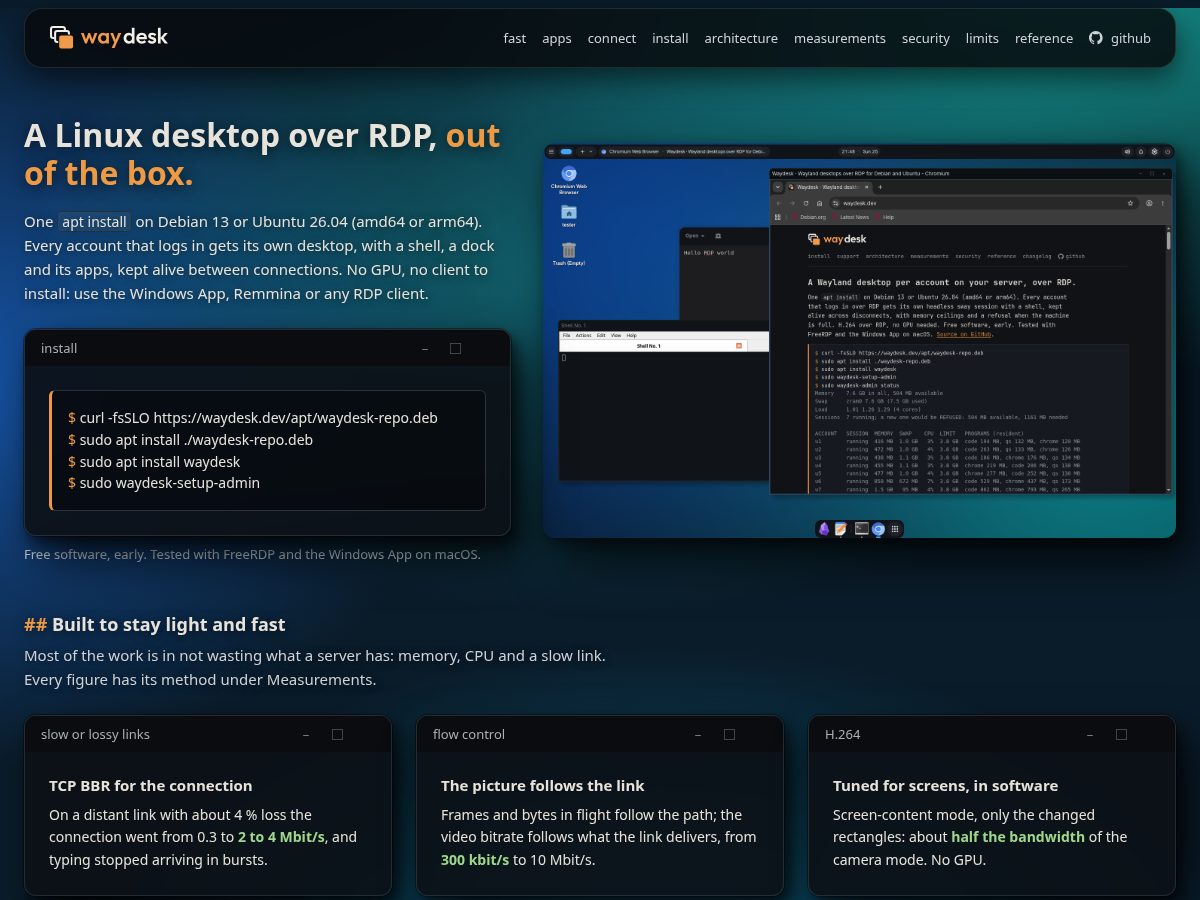
Task: Open the apps nav link
Action: coord(557,38)
